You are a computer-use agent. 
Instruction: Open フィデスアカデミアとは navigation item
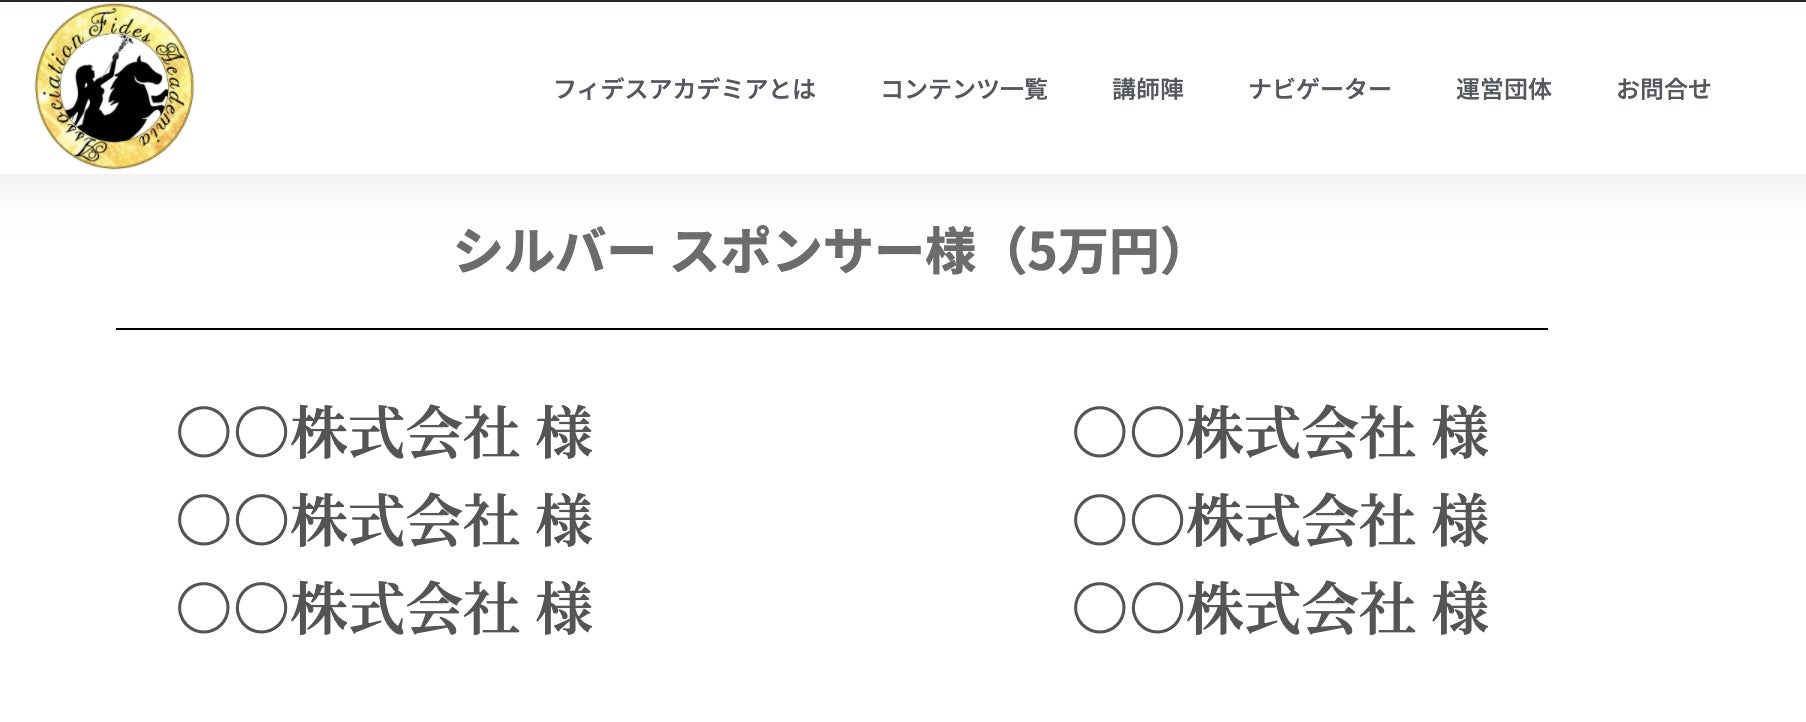(687, 89)
